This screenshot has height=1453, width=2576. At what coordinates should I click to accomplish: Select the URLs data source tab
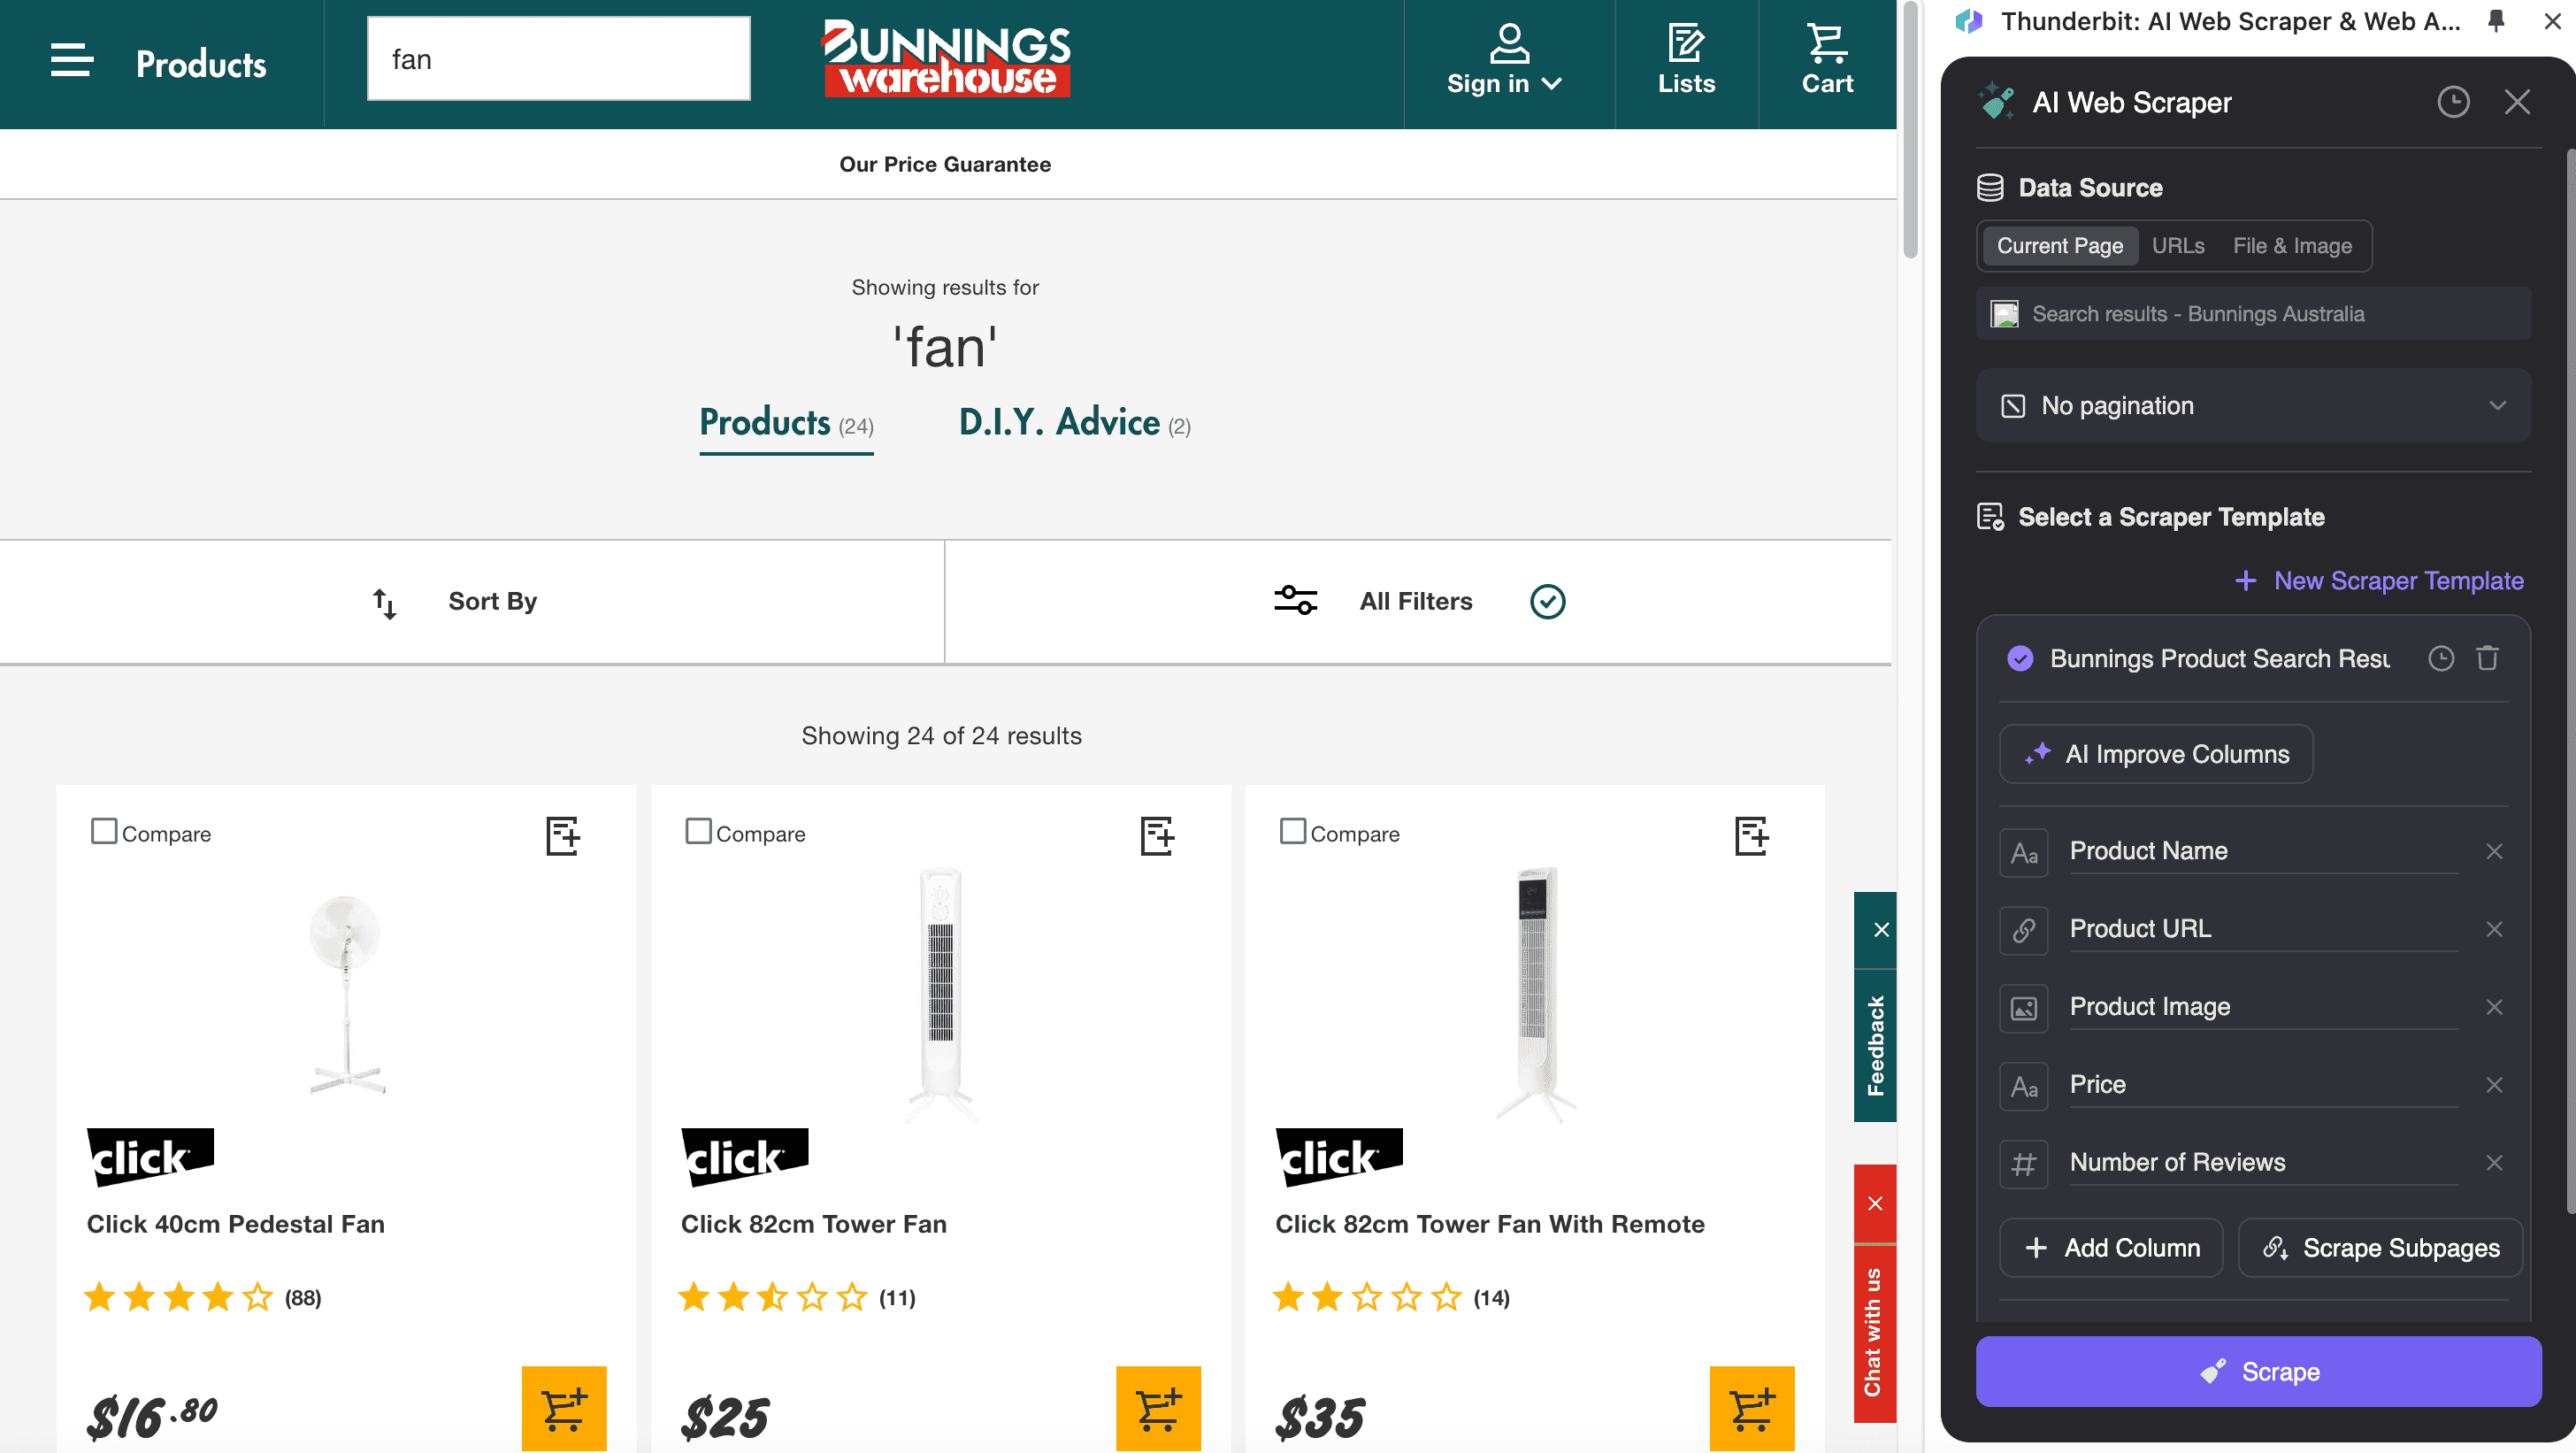[x=2177, y=246]
